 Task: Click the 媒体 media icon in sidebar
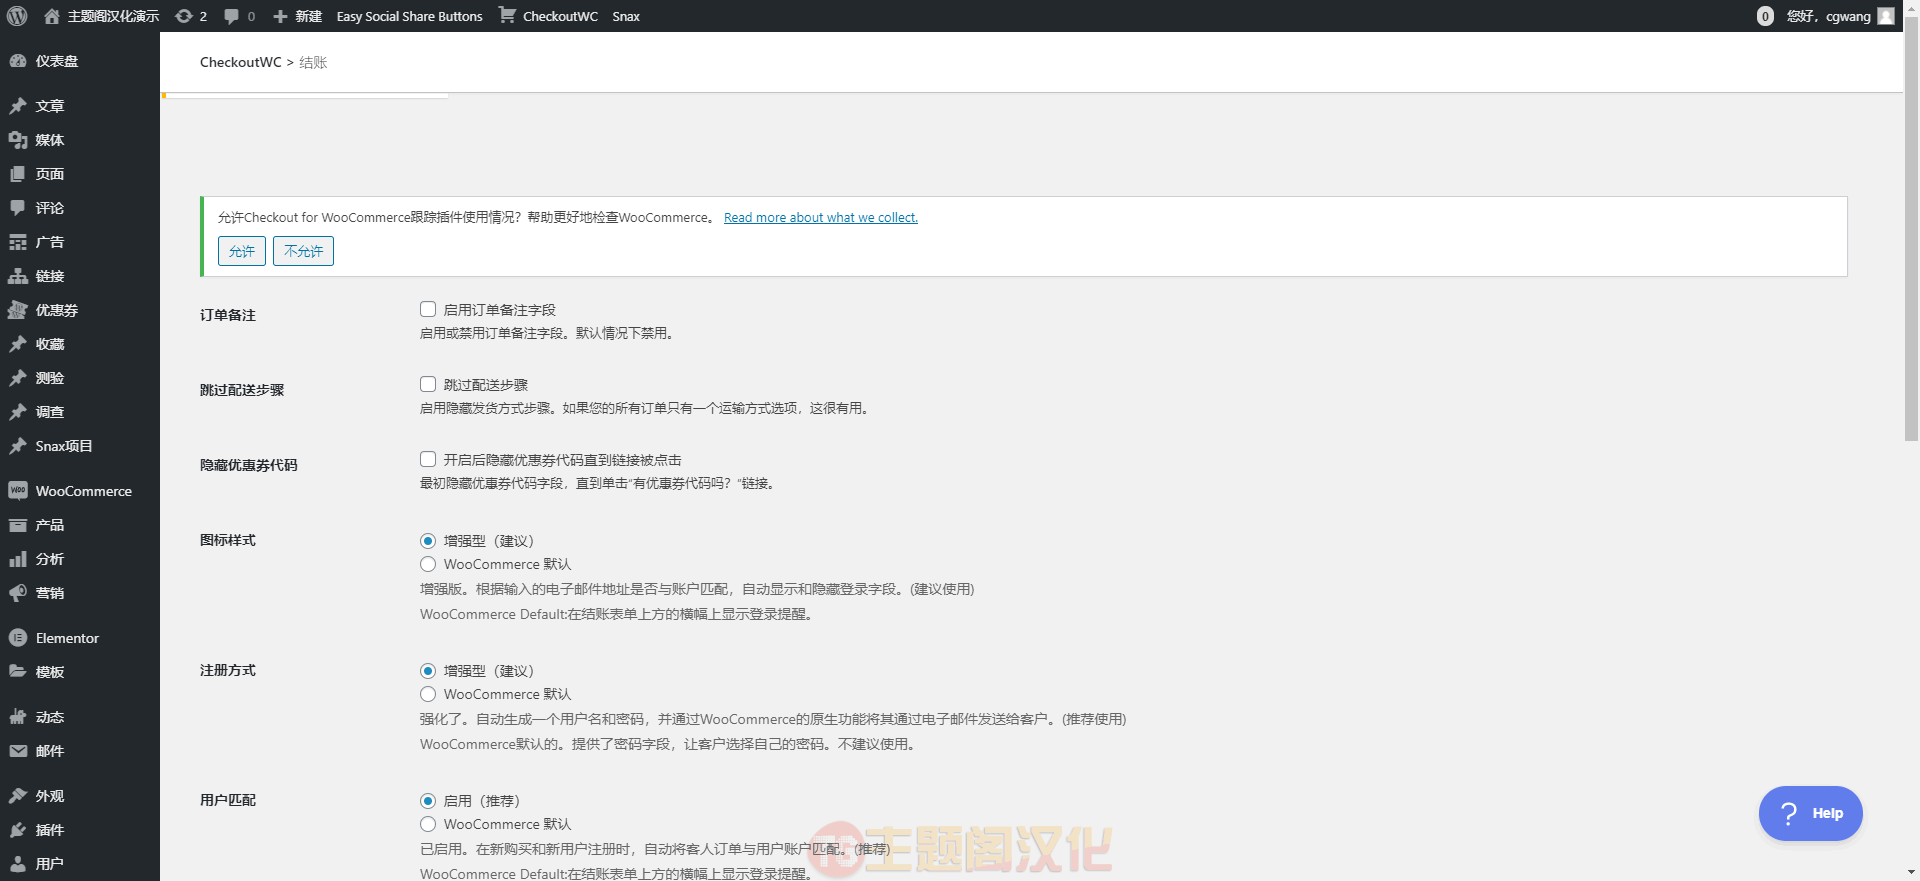pos(18,140)
